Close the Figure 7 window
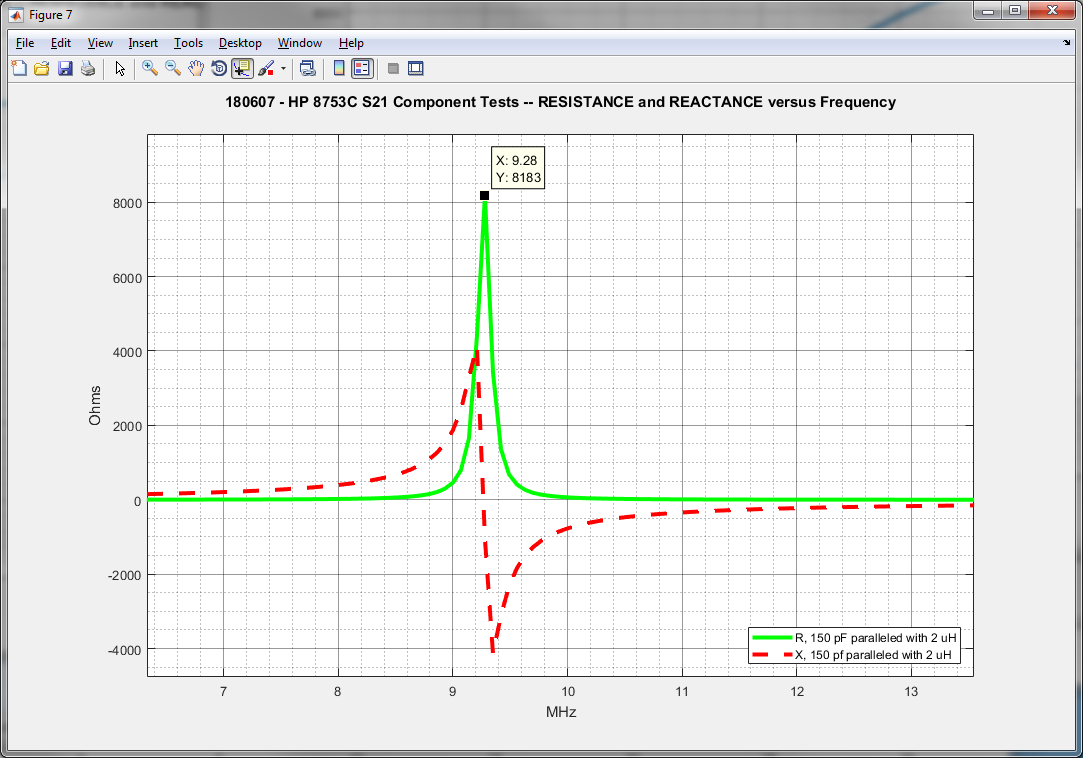The width and height of the screenshot is (1083, 758). coord(1052,11)
